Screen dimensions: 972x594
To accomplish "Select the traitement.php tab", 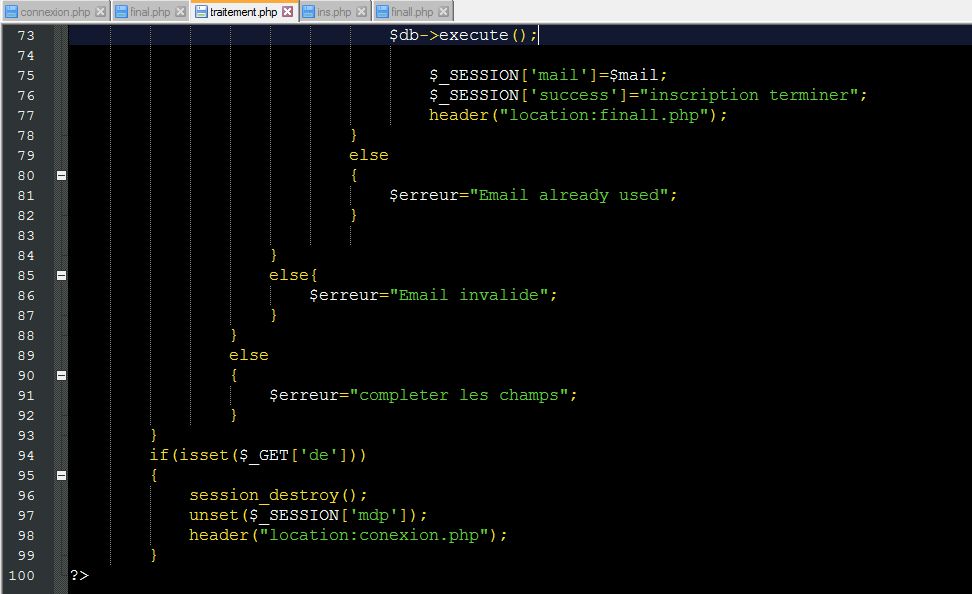I will [243, 12].
